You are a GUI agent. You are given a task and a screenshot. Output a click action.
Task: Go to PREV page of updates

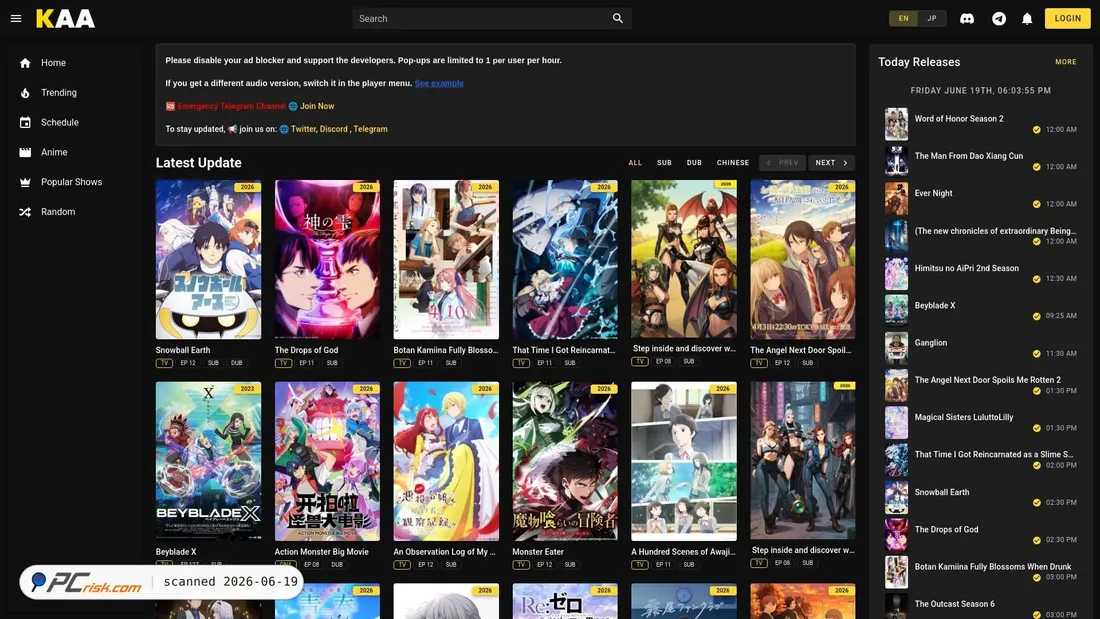pos(782,163)
